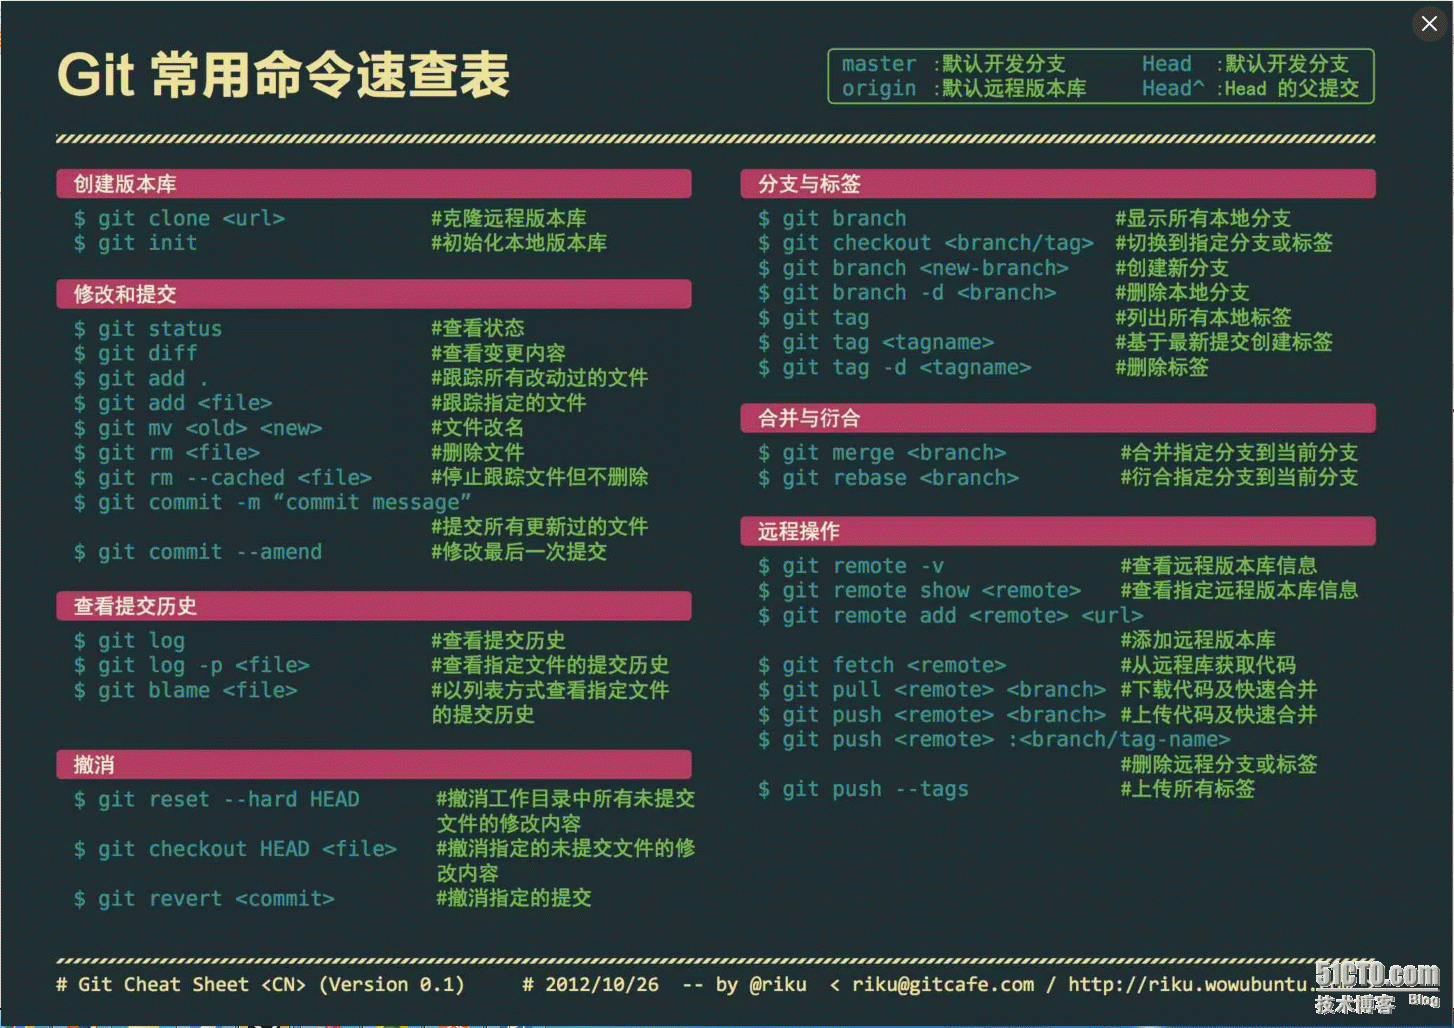Click the 'git blame <file>' command

click(186, 691)
